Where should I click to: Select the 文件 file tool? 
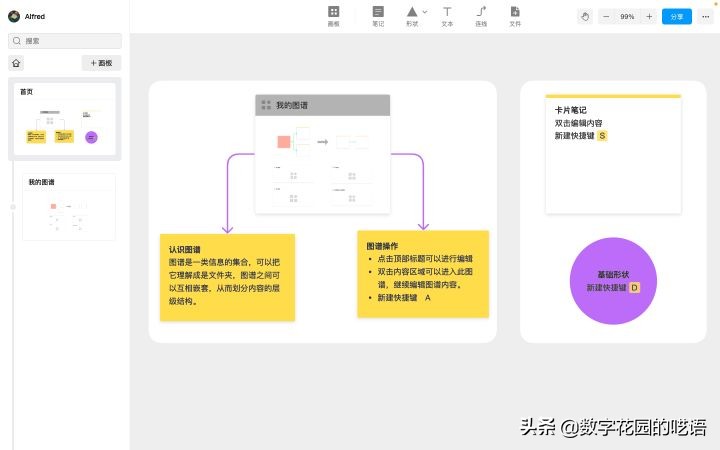[515, 16]
